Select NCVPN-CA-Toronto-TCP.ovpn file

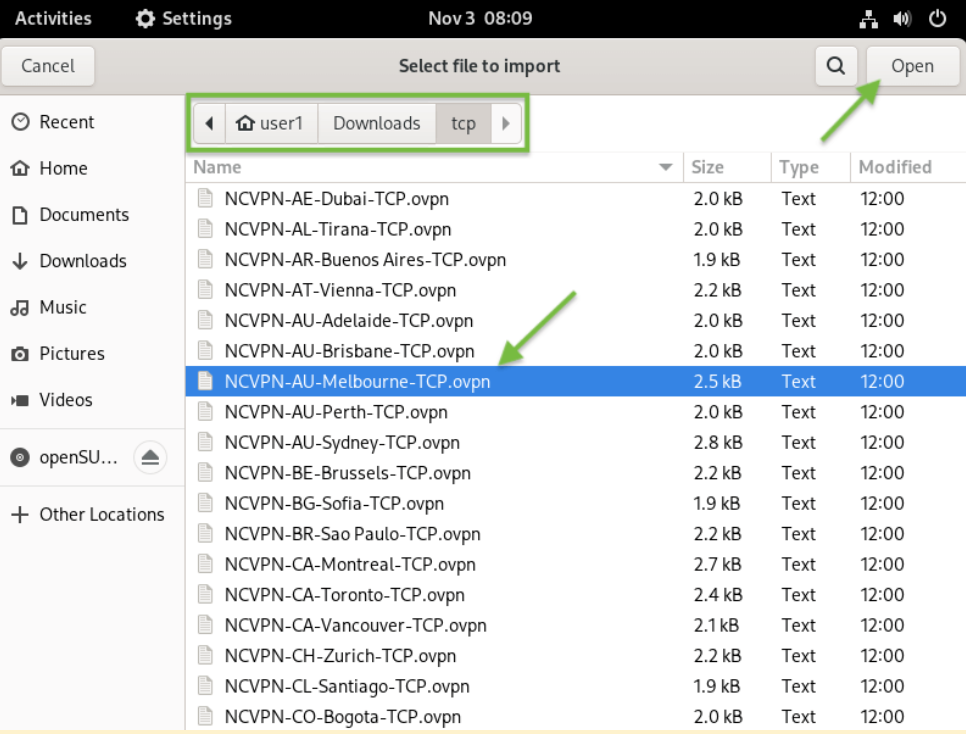point(575,595)
